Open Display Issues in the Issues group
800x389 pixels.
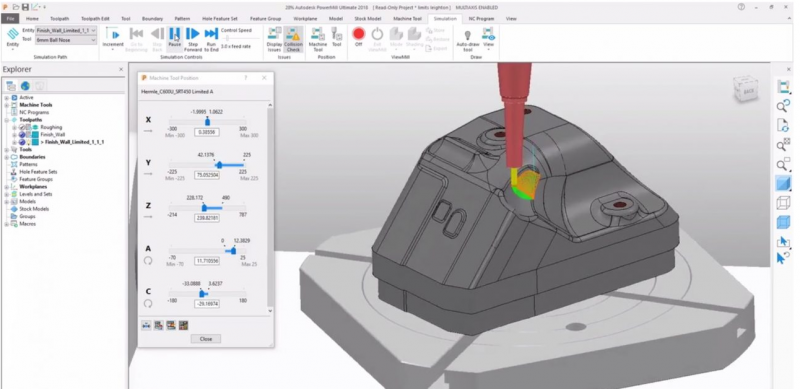click(274, 39)
